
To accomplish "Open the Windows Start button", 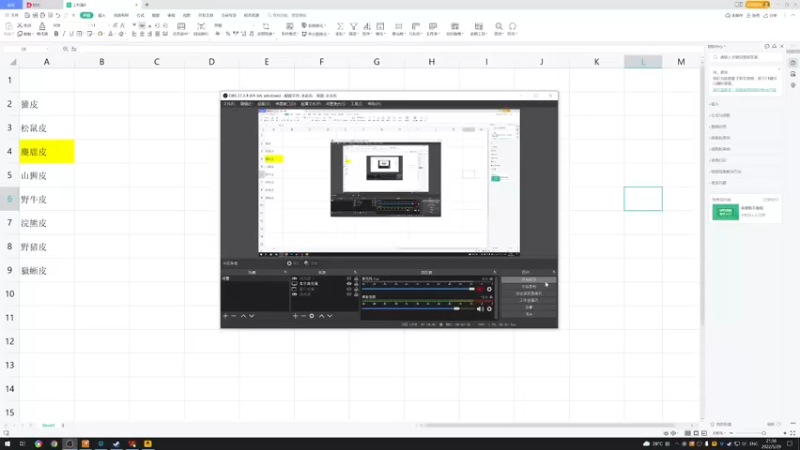I will (7, 444).
